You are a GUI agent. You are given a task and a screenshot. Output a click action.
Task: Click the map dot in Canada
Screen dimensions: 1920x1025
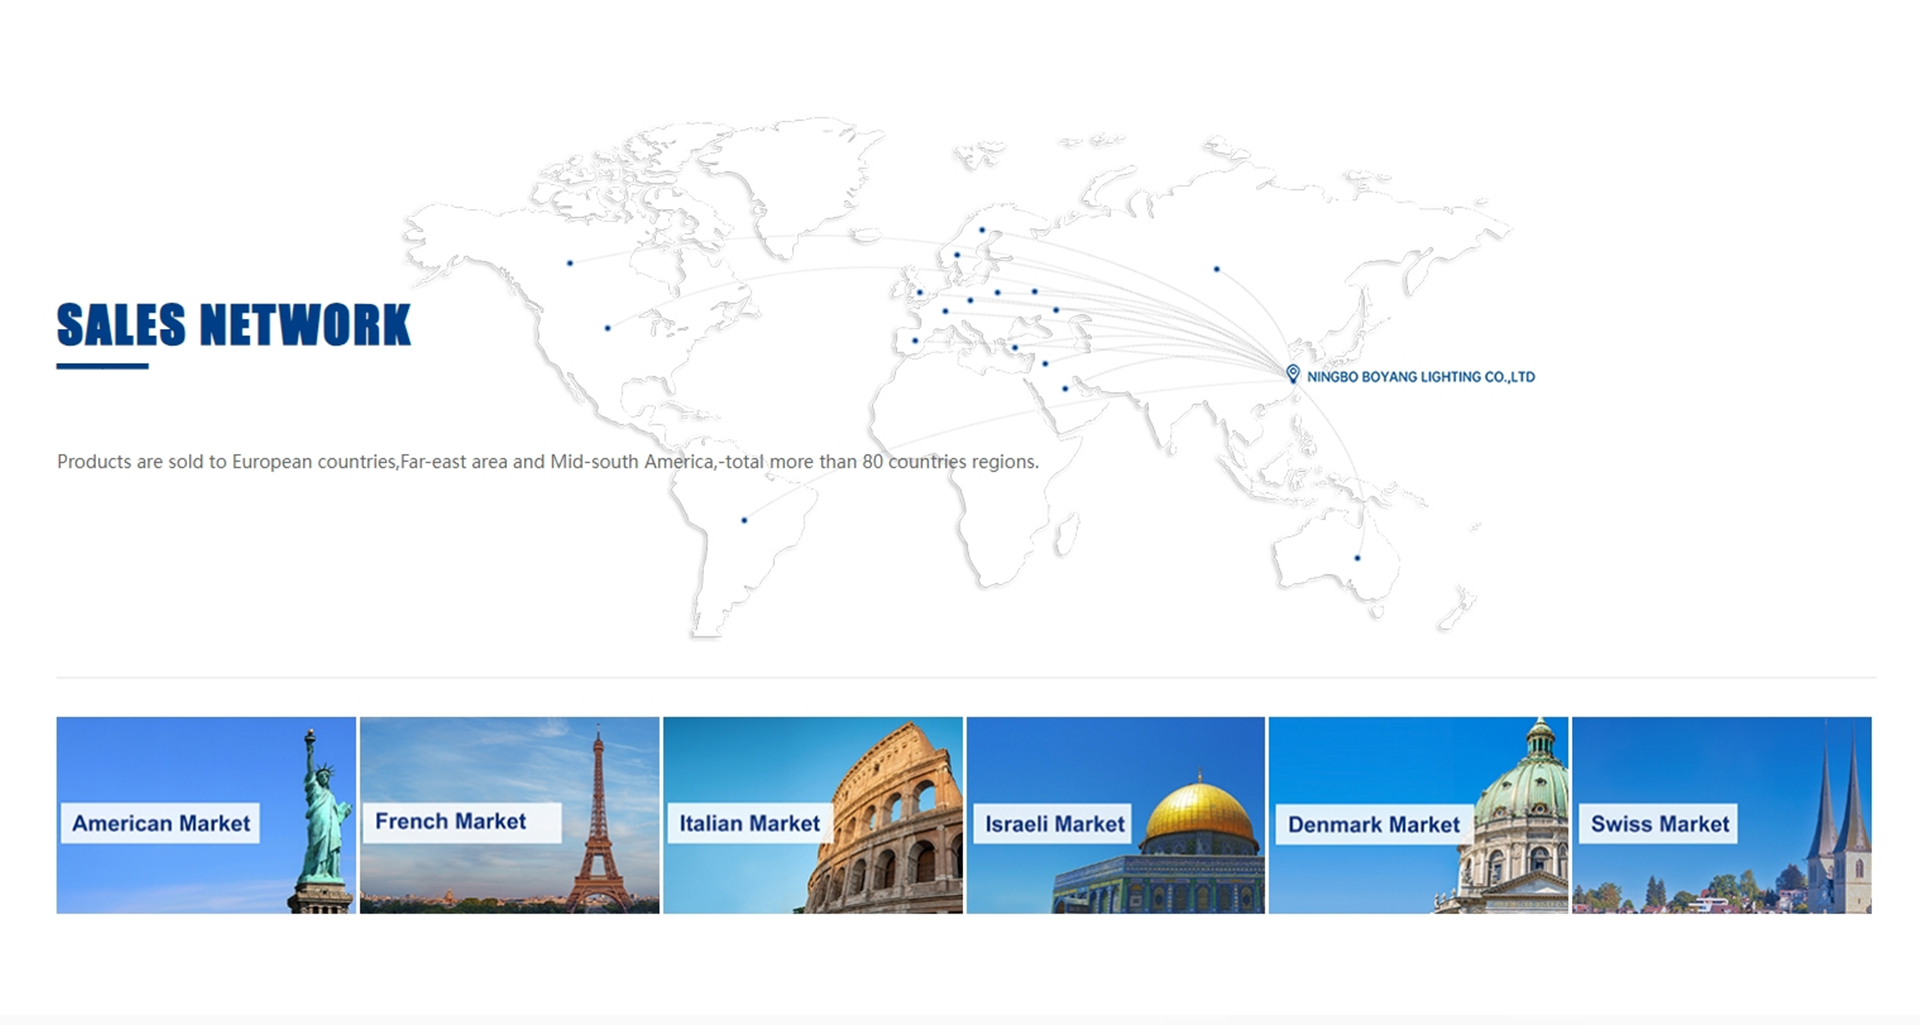pyautogui.click(x=570, y=263)
